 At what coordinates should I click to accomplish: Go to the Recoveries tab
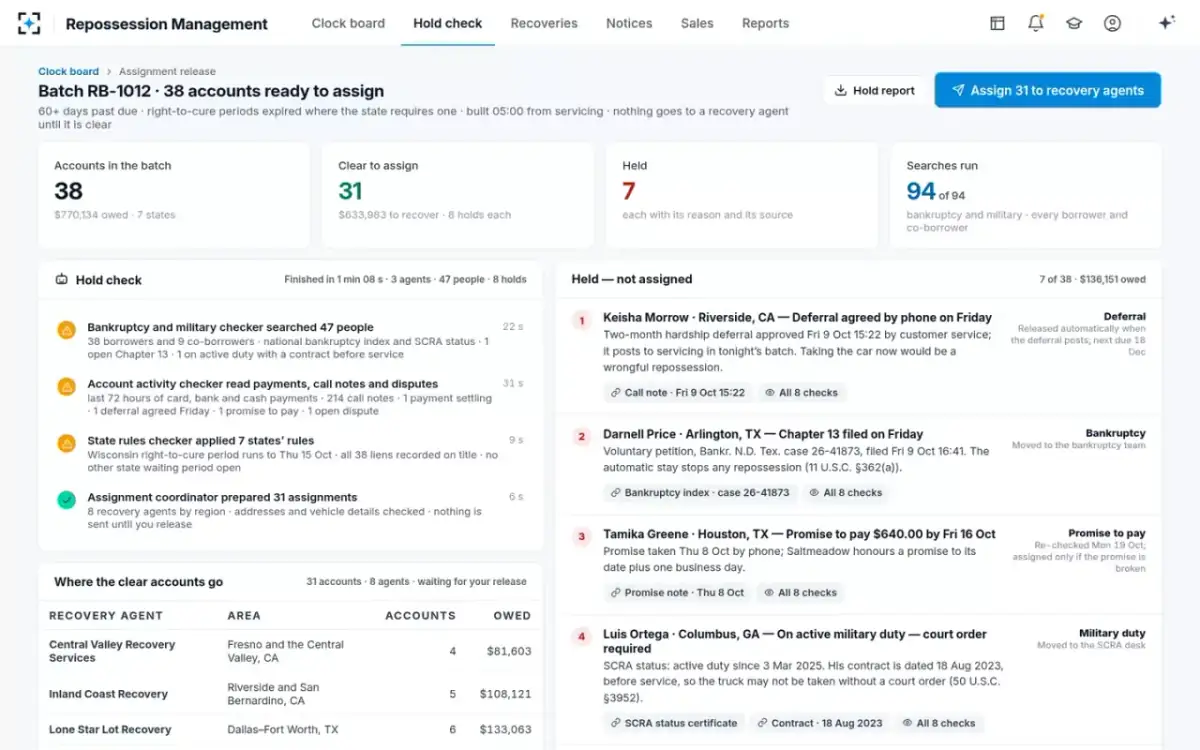pyautogui.click(x=544, y=23)
